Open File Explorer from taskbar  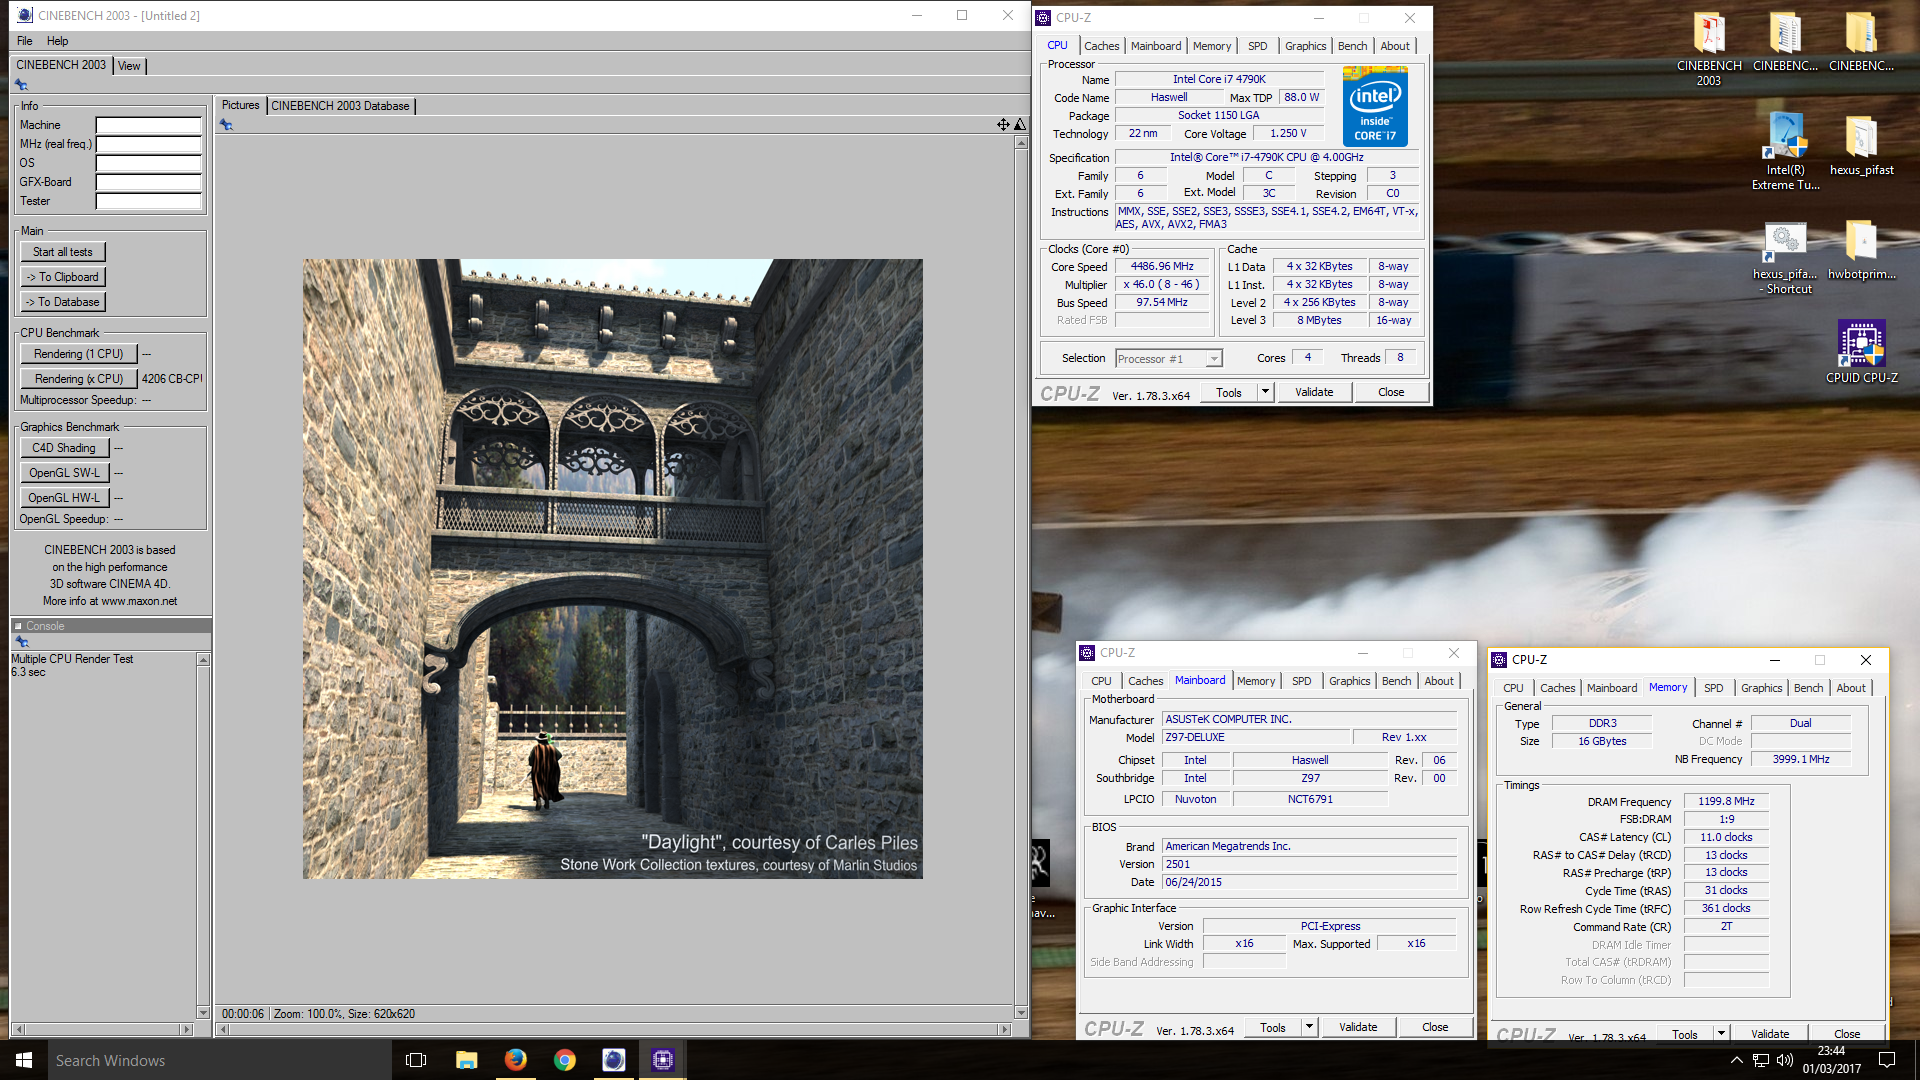click(466, 1060)
